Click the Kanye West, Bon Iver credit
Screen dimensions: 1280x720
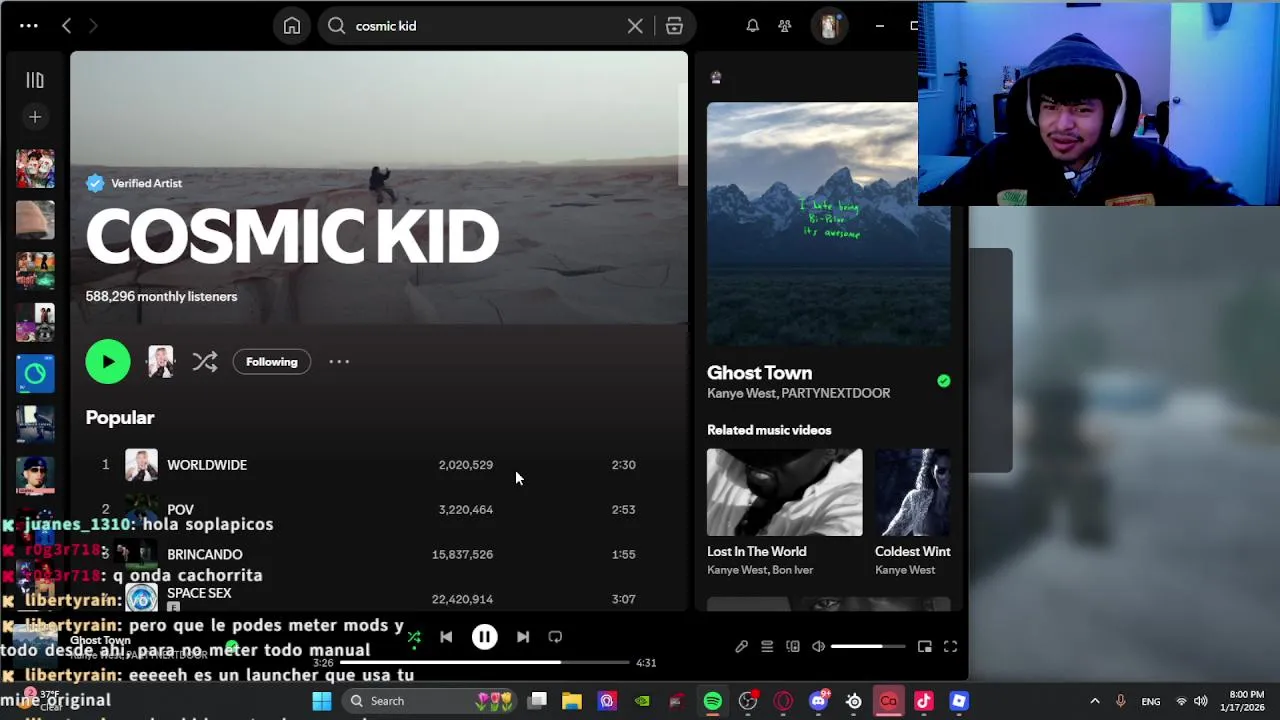tap(760, 570)
